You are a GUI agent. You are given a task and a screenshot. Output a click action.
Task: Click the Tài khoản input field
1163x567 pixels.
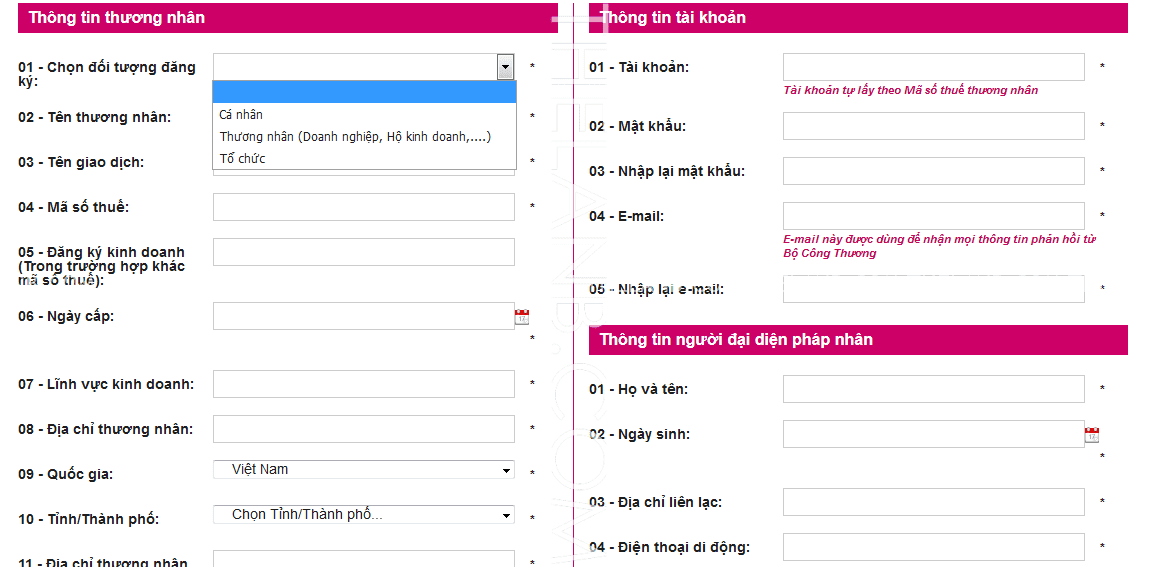(933, 67)
